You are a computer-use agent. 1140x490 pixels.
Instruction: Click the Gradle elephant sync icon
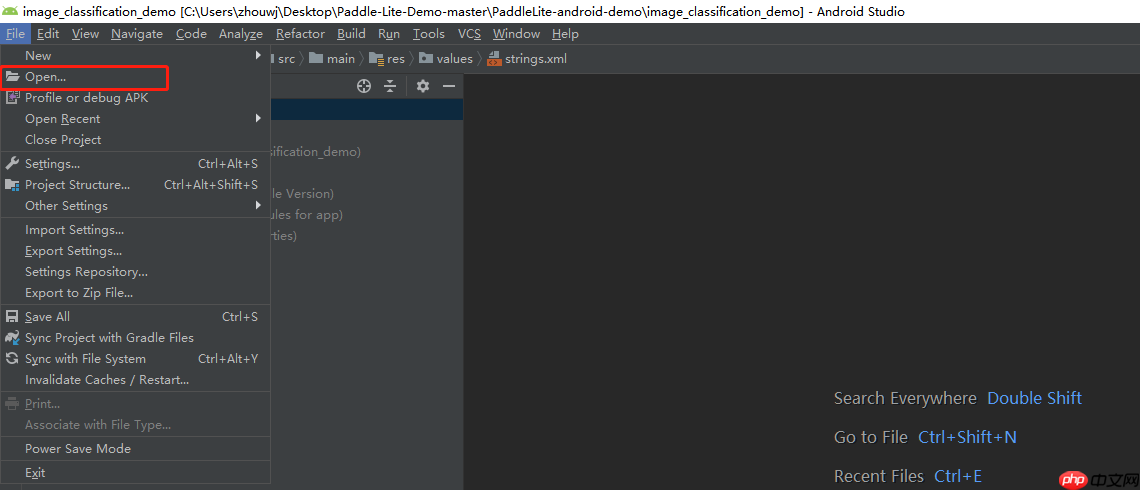[12, 338]
